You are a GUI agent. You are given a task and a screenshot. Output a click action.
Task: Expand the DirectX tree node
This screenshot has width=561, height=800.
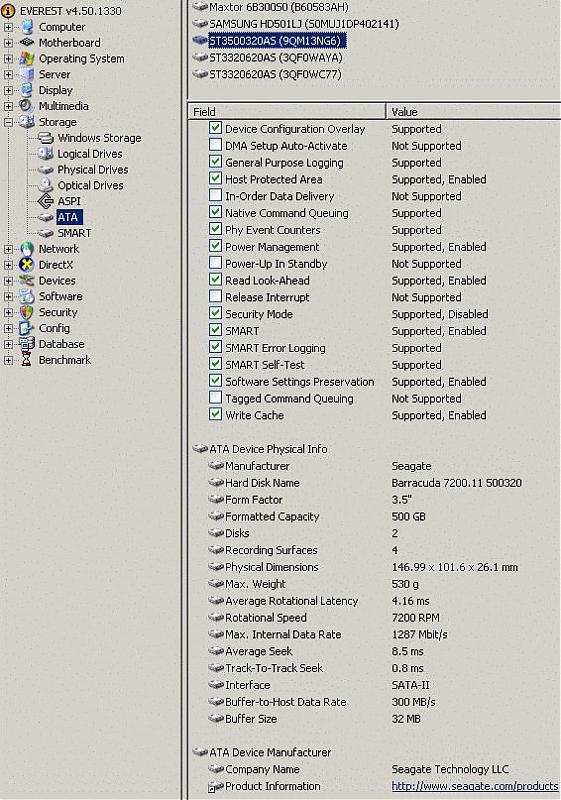pyautogui.click(x=8, y=265)
